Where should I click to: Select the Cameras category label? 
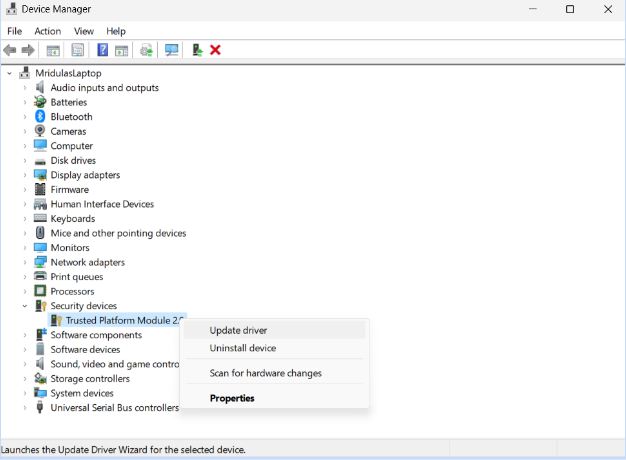(68, 131)
